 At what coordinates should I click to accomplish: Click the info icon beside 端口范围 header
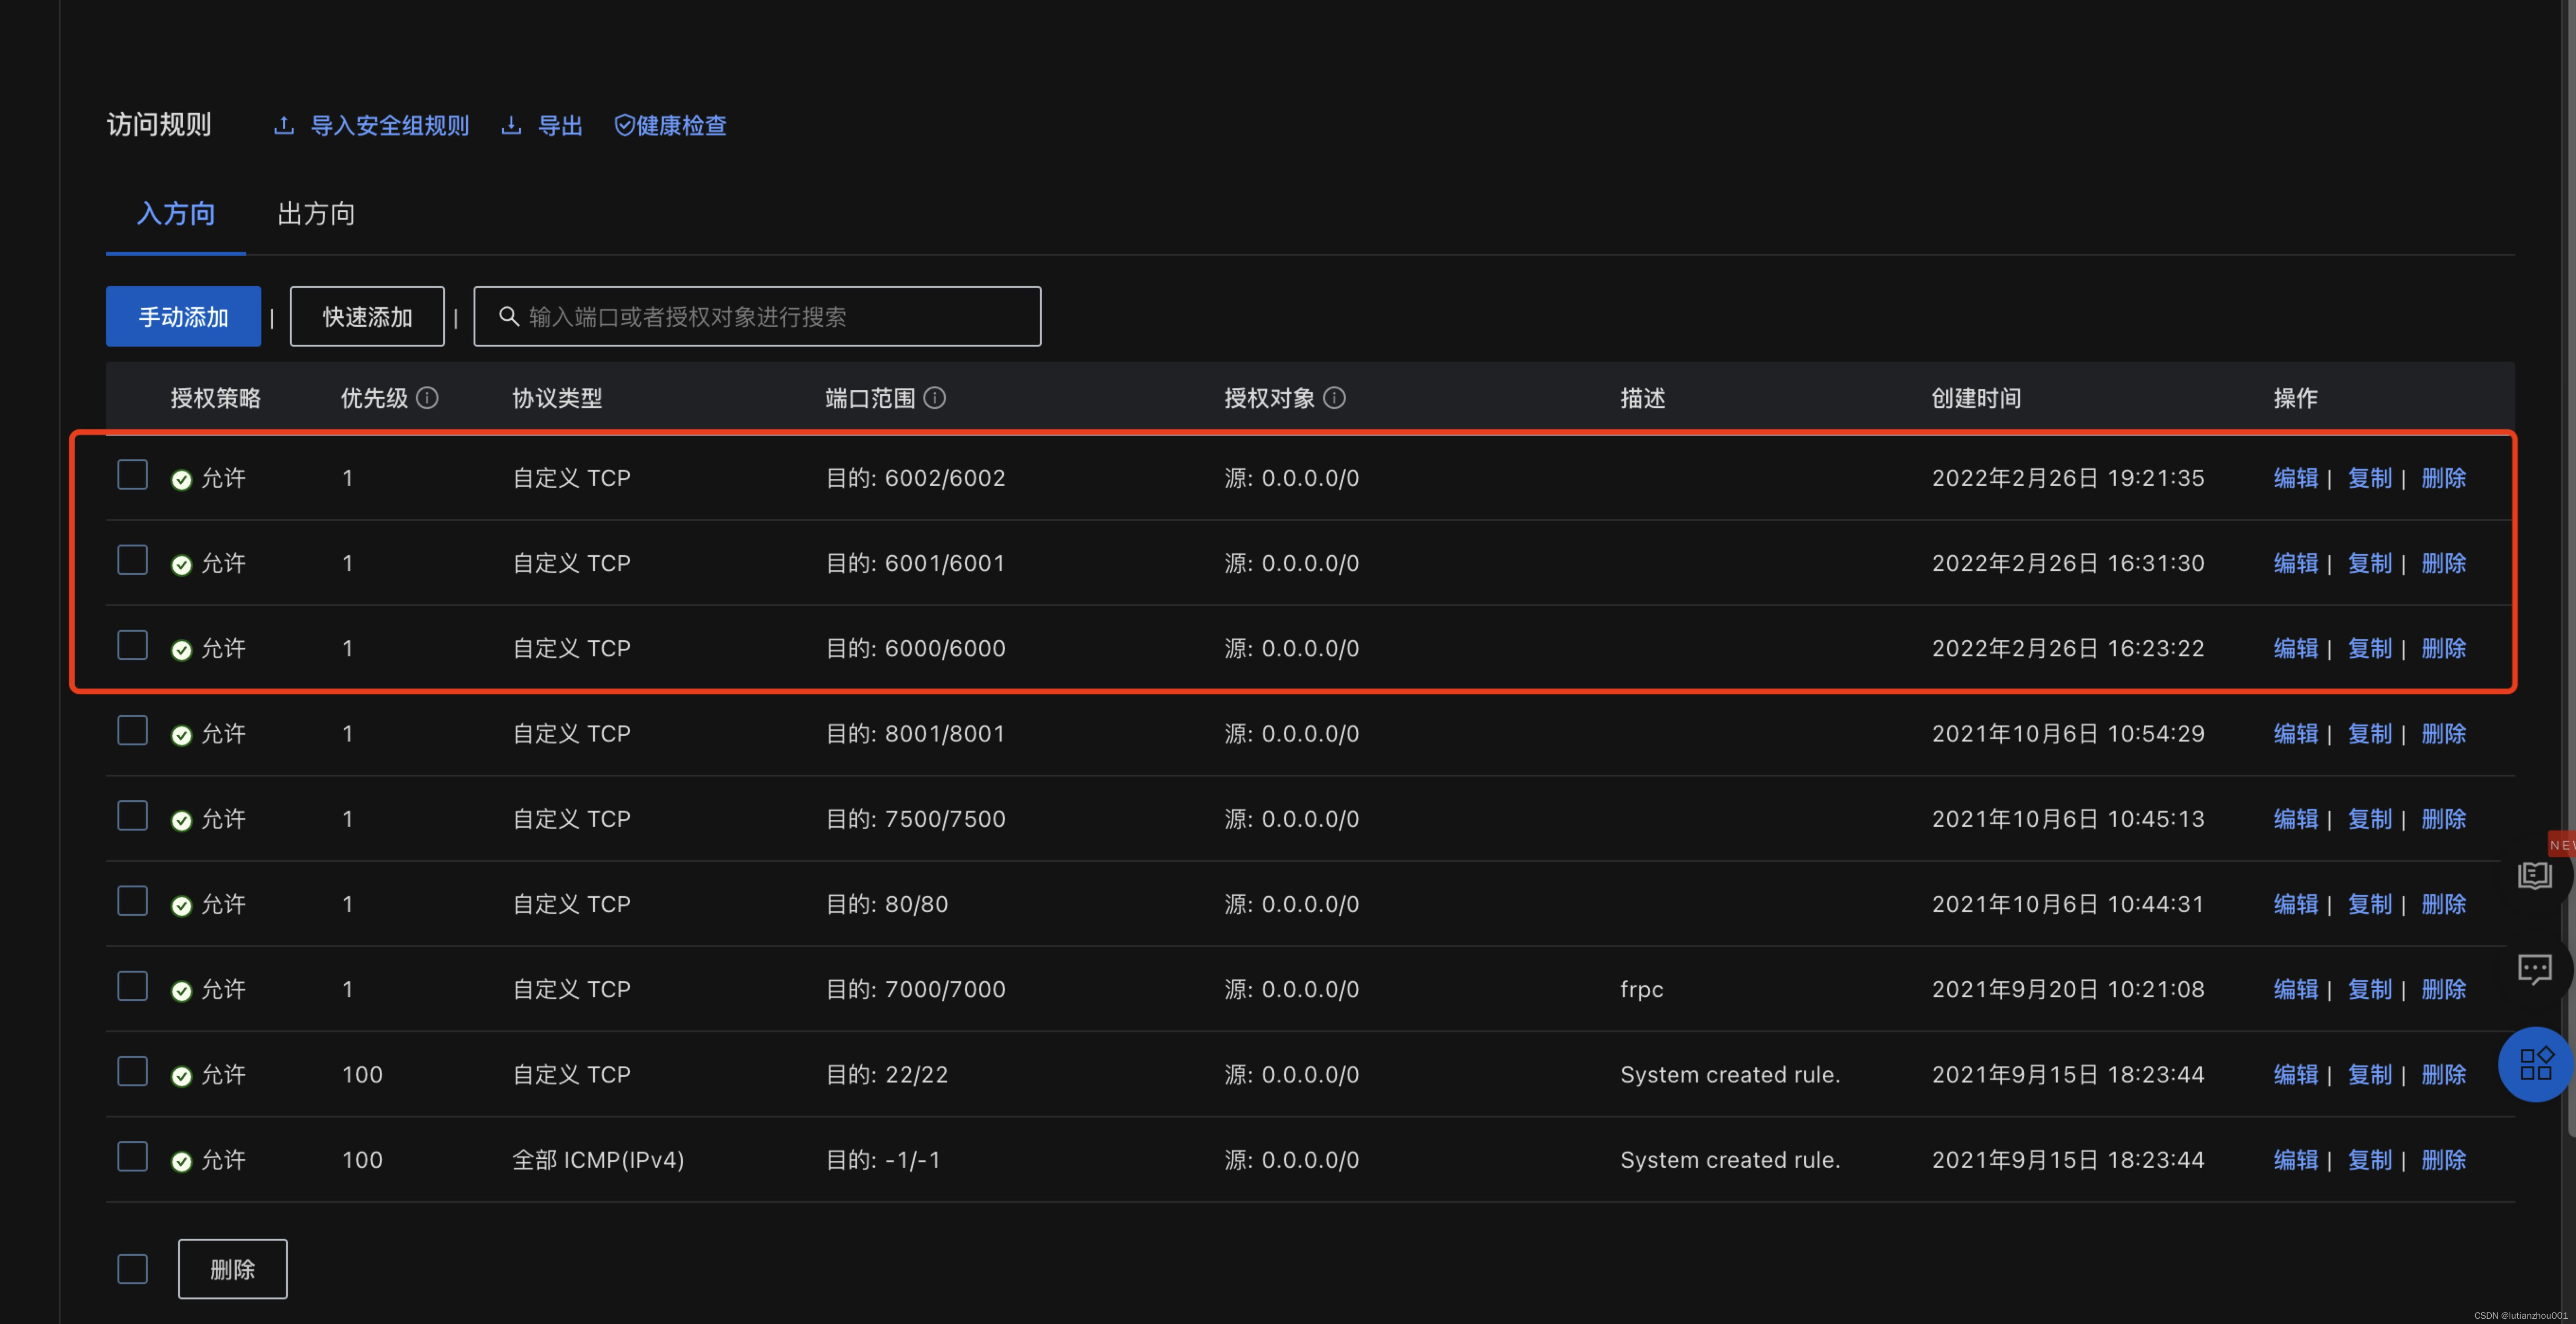tap(935, 398)
